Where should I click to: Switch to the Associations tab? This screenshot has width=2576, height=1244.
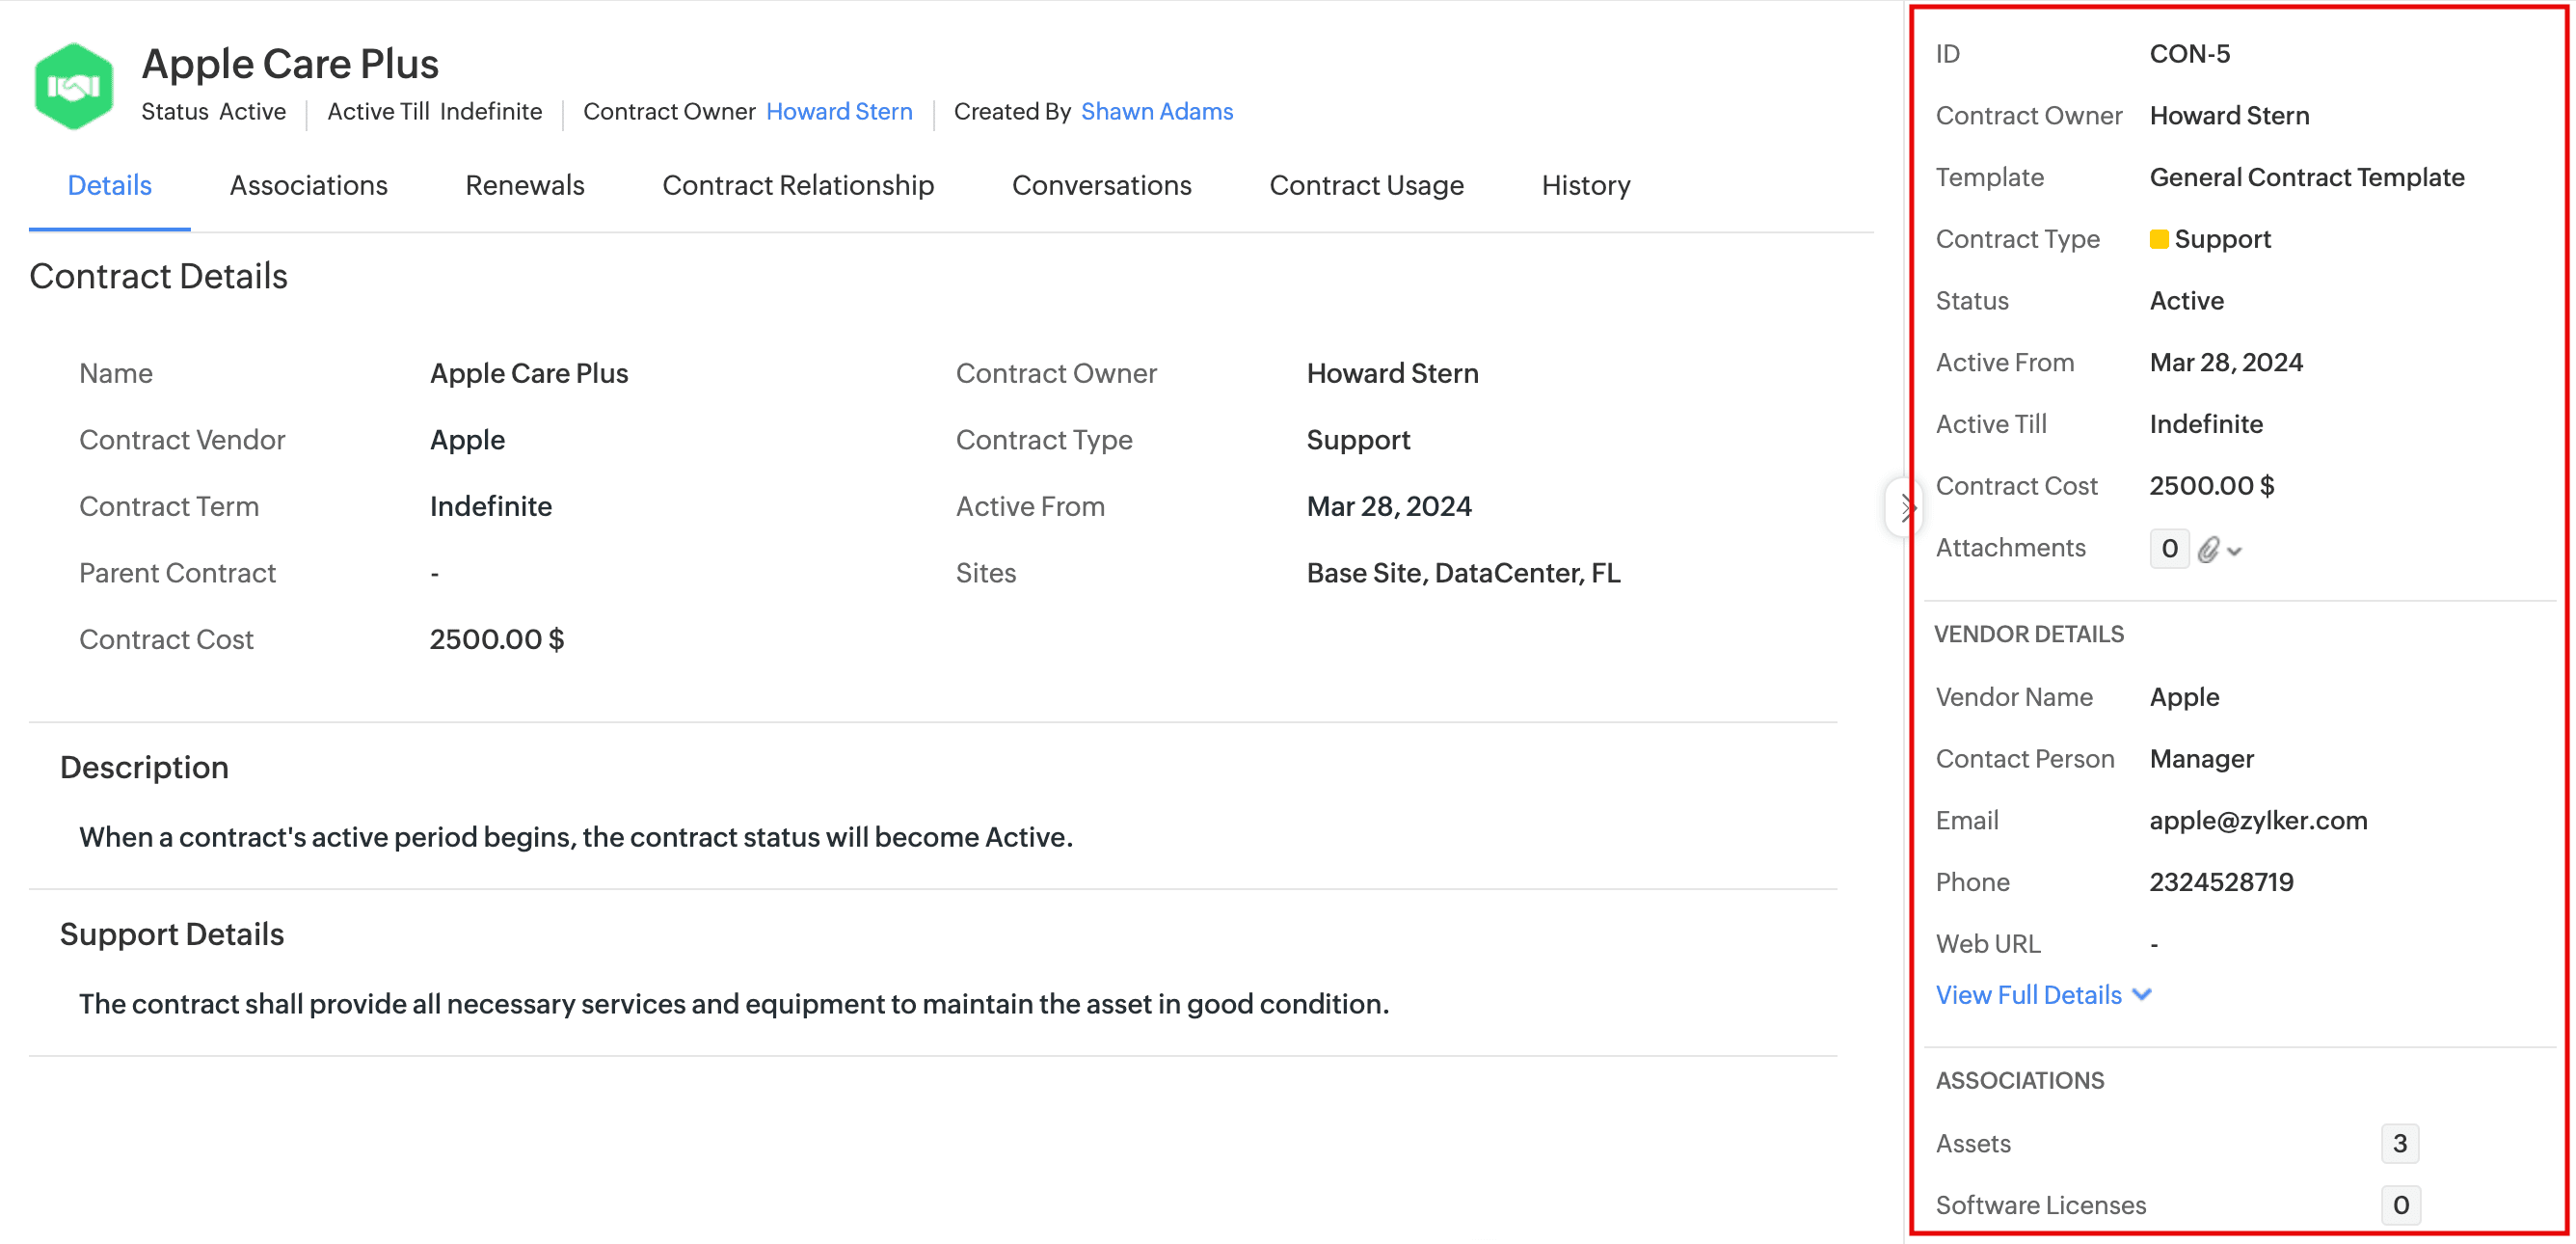(x=308, y=185)
